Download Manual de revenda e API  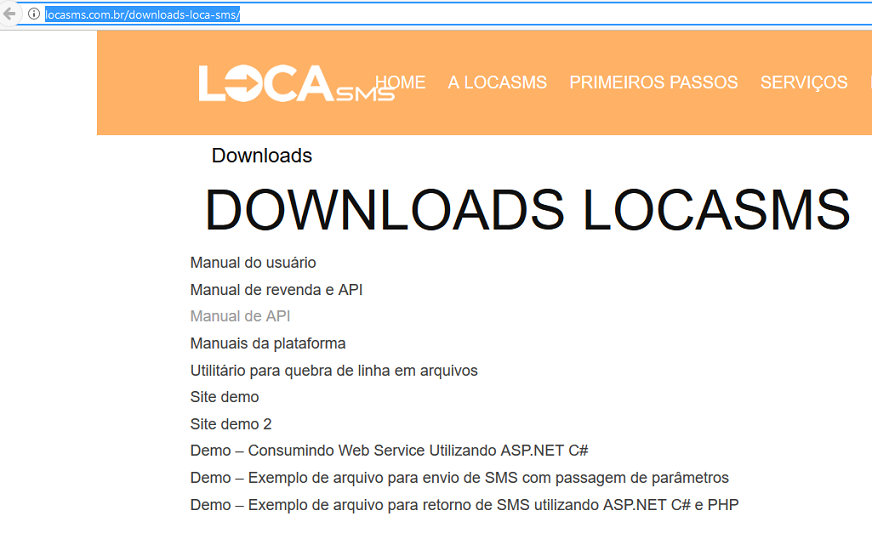pyautogui.click(x=276, y=290)
